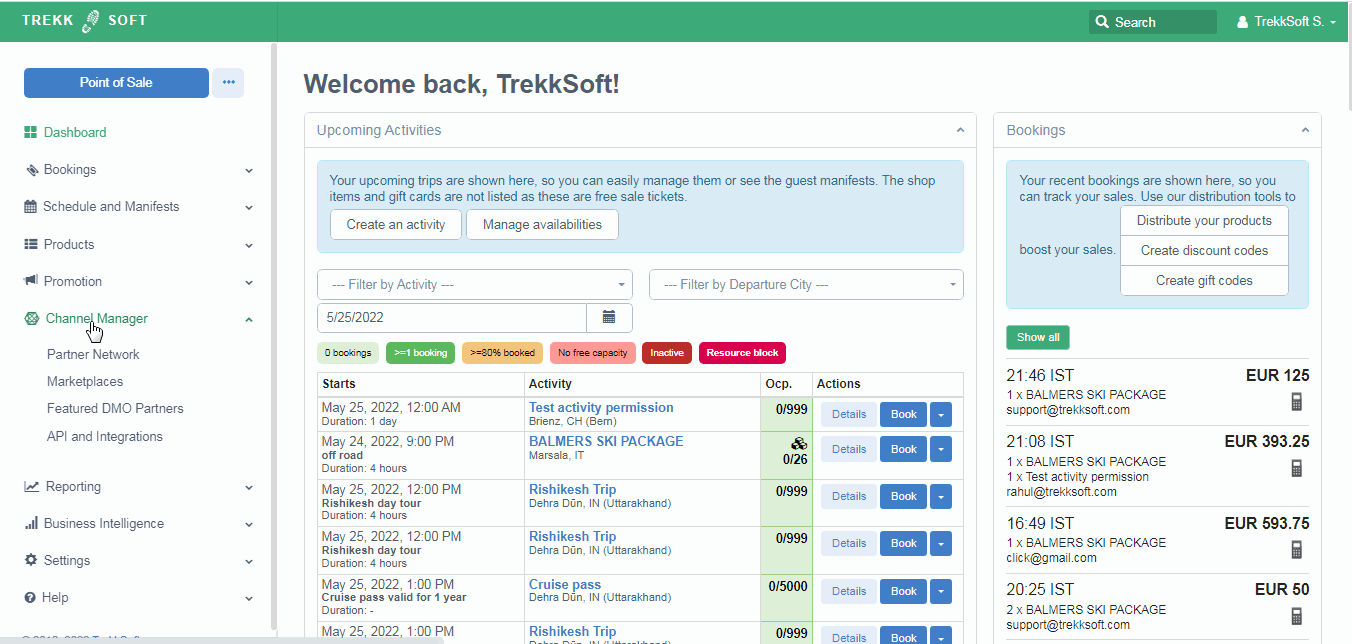Collapse the Upcoming Activities panel
The width and height of the screenshot is (1352, 644).
[960, 130]
